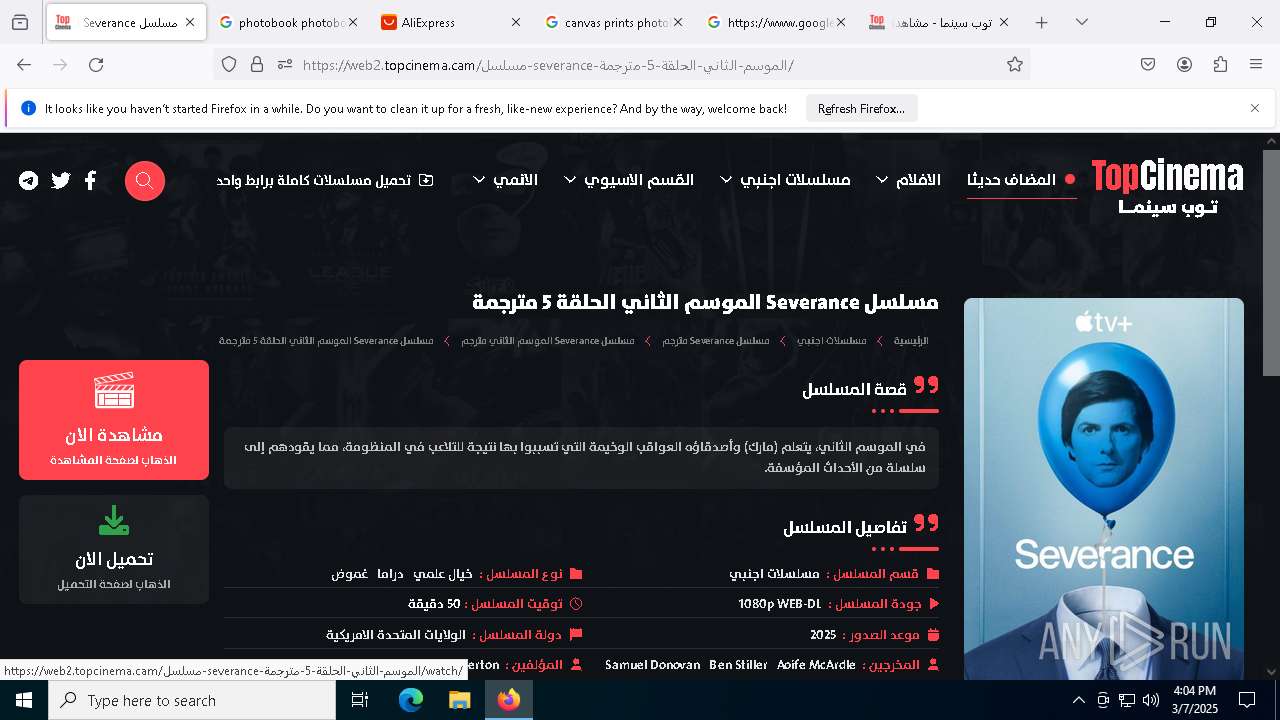Open the Windows Start menu
The height and width of the screenshot is (720, 1280).
coord(24,700)
